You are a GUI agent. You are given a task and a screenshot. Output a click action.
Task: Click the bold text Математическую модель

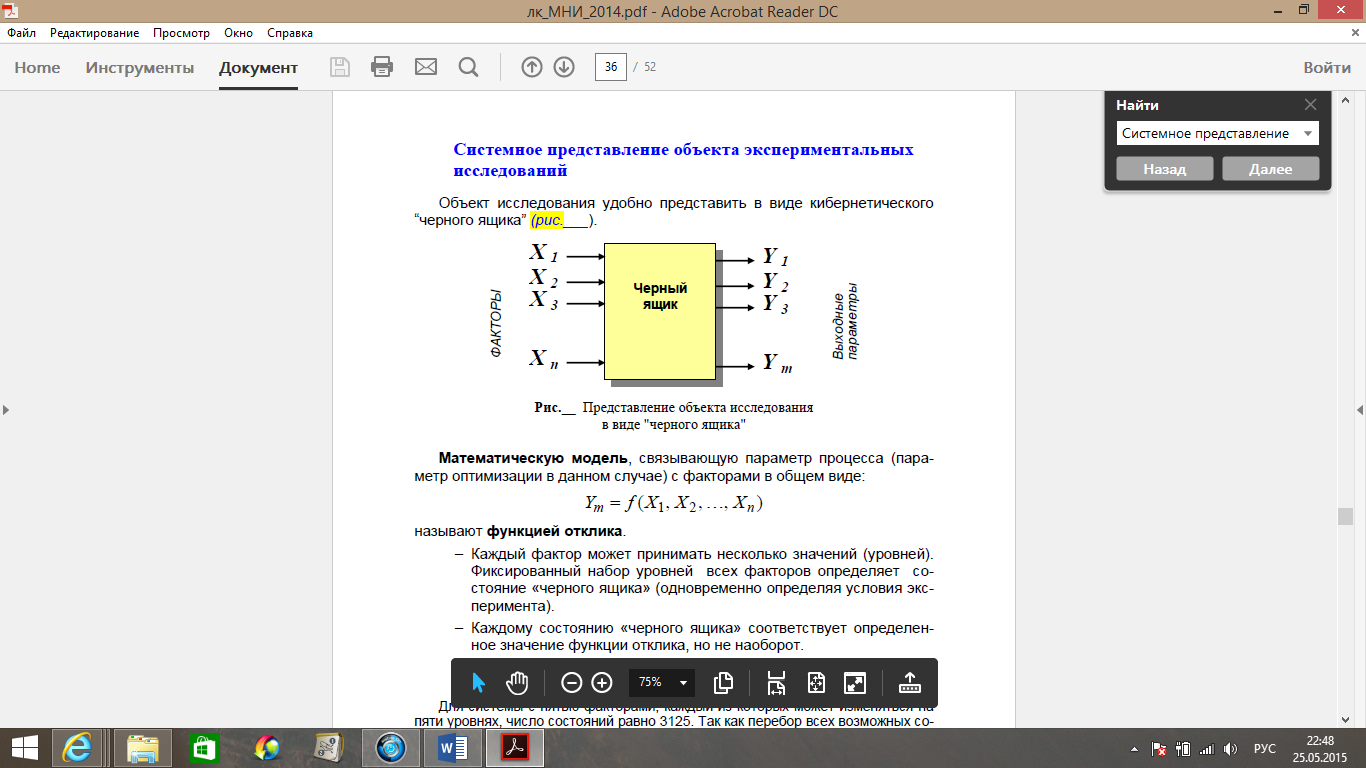pos(532,458)
